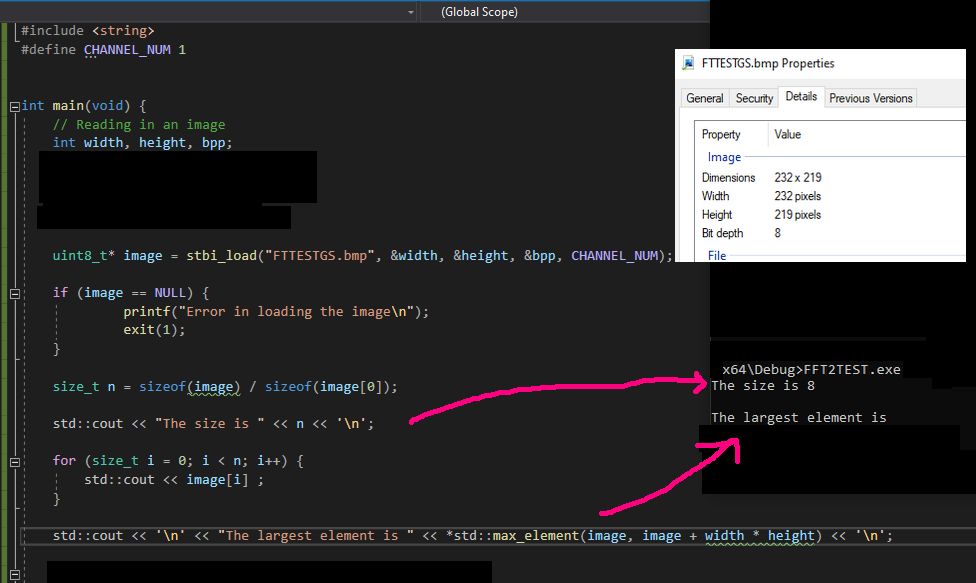Switch to the General tab in Properties
976x583 pixels.
click(x=705, y=98)
